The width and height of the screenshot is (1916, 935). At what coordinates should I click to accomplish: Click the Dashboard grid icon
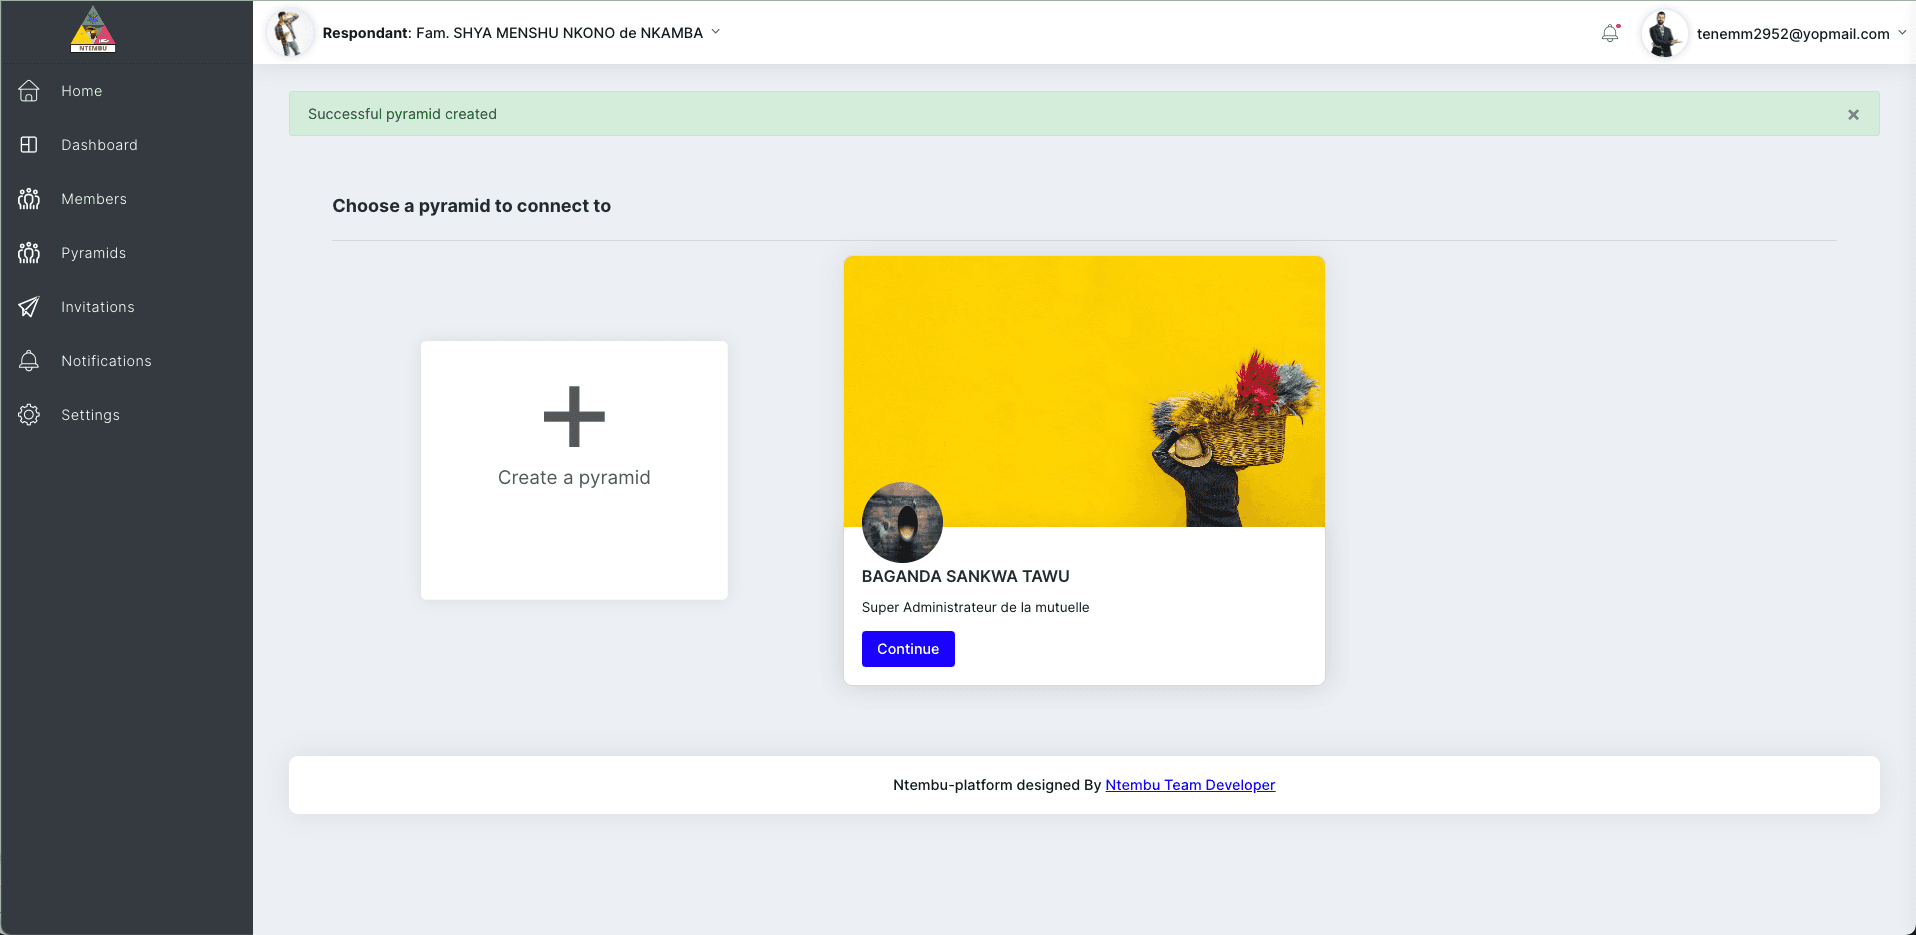(29, 145)
